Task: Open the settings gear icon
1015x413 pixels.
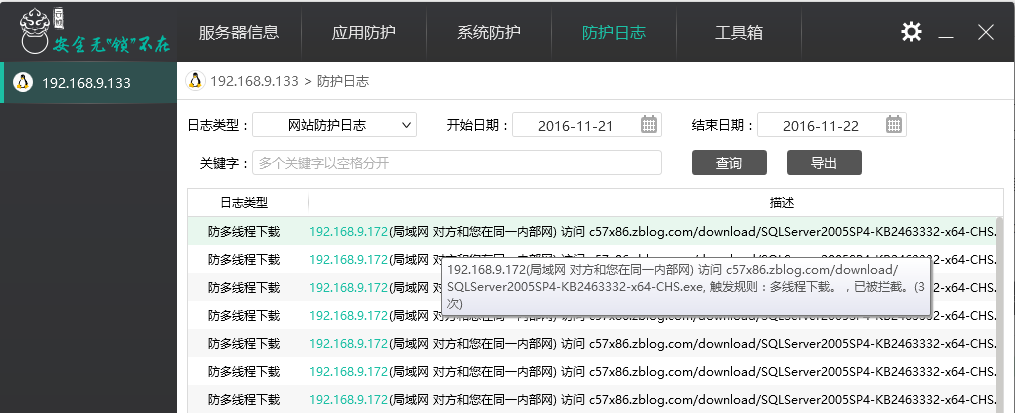Action: [x=911, y=32]
